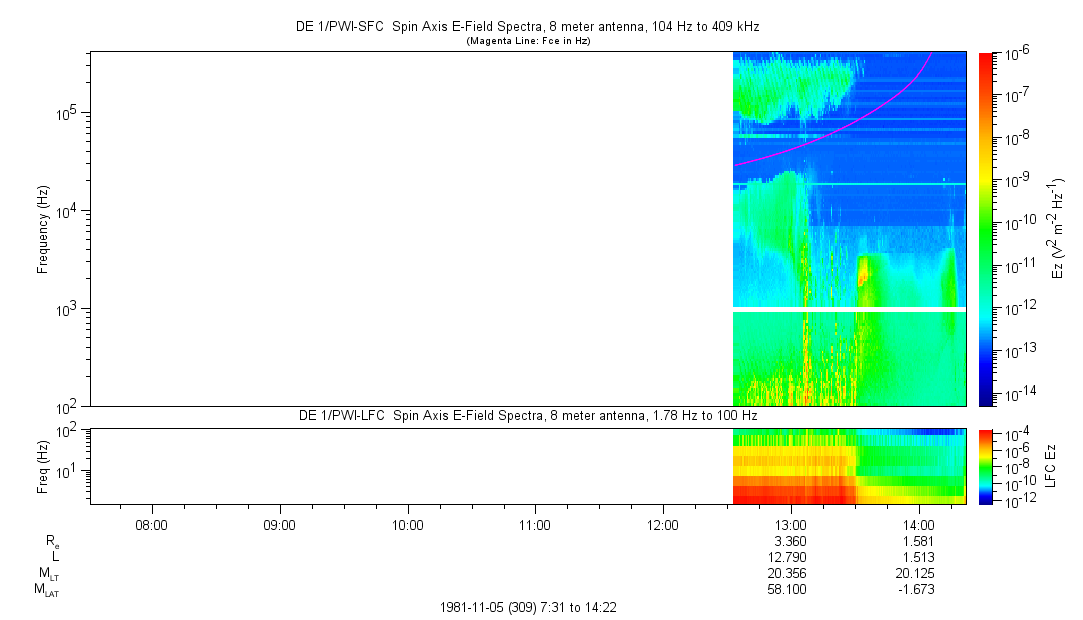The height and width of the screenshot is (620, 1083).
Task: Click the Frequency (Hz) vertical axis label
Action: (43, 229)
